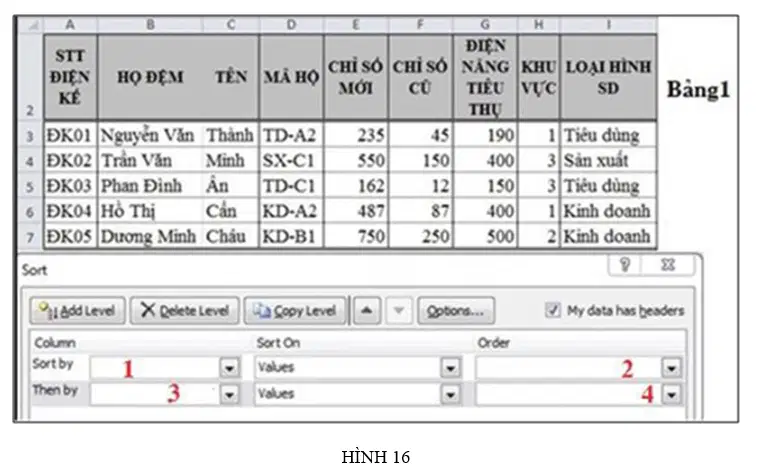Click cell with value 235
The image size is (761, 474).
356,135
